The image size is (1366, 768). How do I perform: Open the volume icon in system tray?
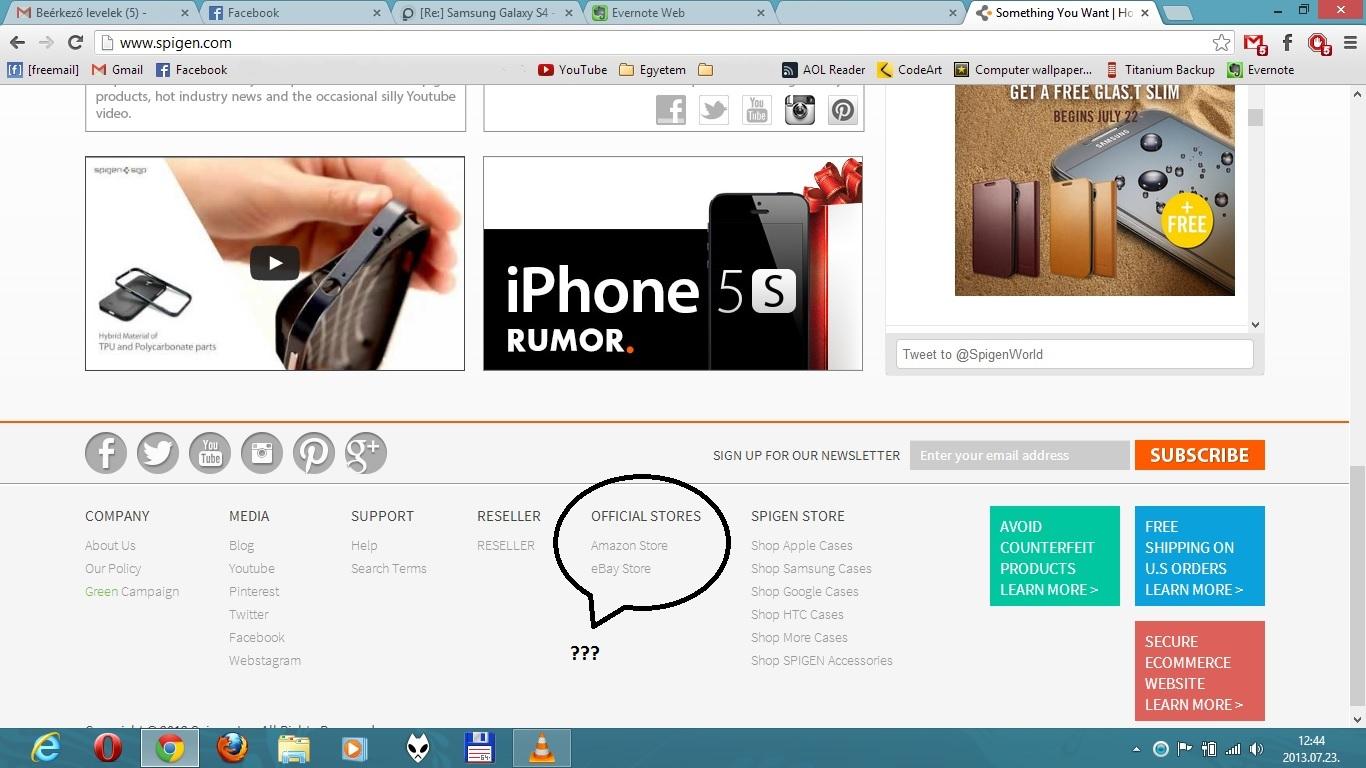coord(1256,749)
